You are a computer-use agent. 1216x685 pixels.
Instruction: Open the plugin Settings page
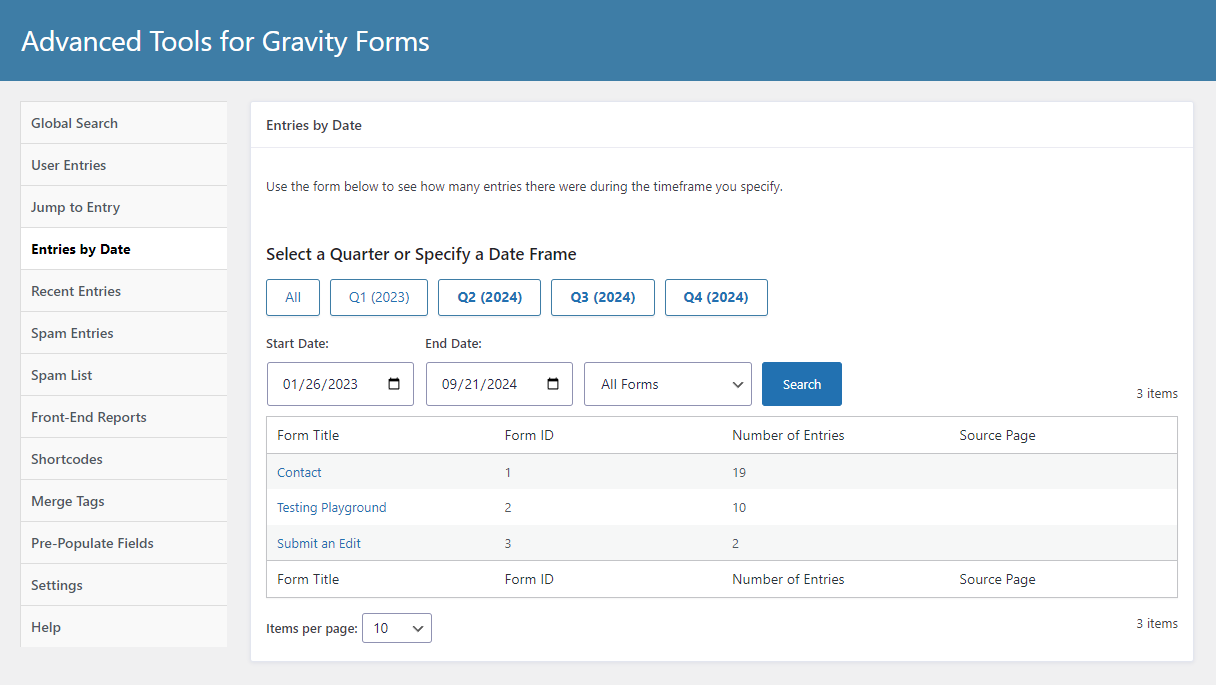[x=56, y=584]
